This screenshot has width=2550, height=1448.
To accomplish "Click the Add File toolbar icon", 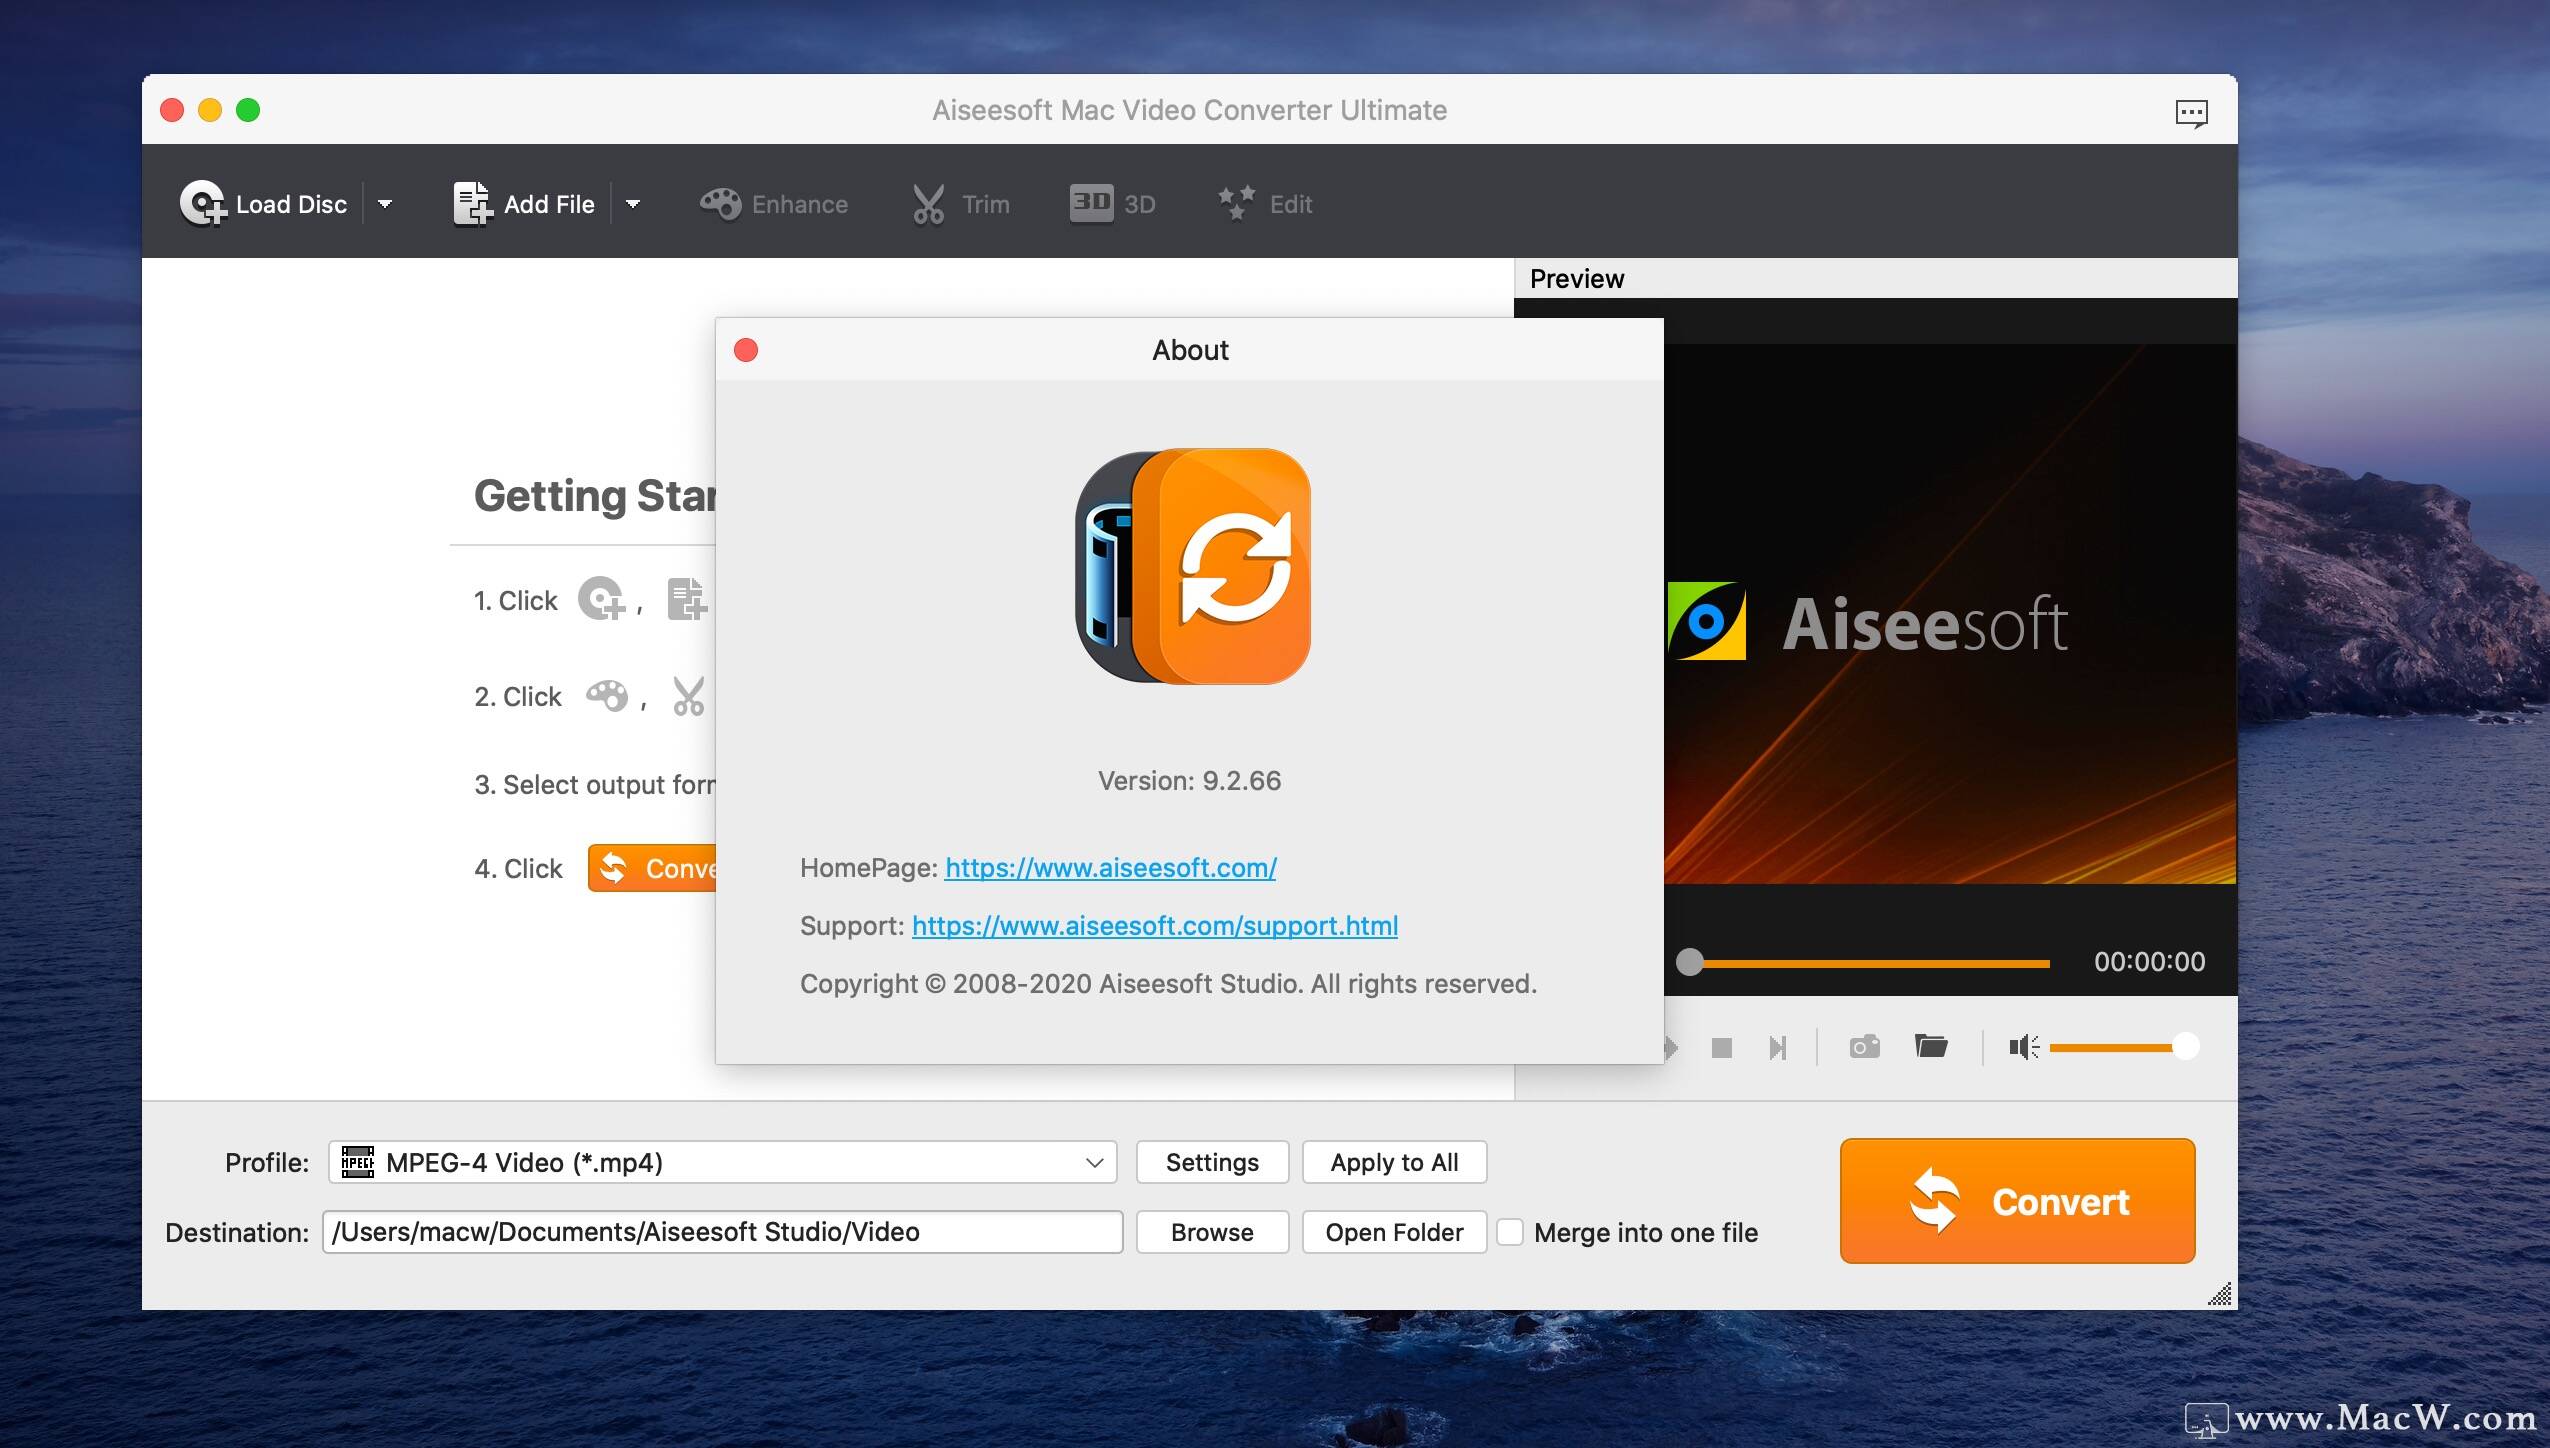I will click(472, 204).
